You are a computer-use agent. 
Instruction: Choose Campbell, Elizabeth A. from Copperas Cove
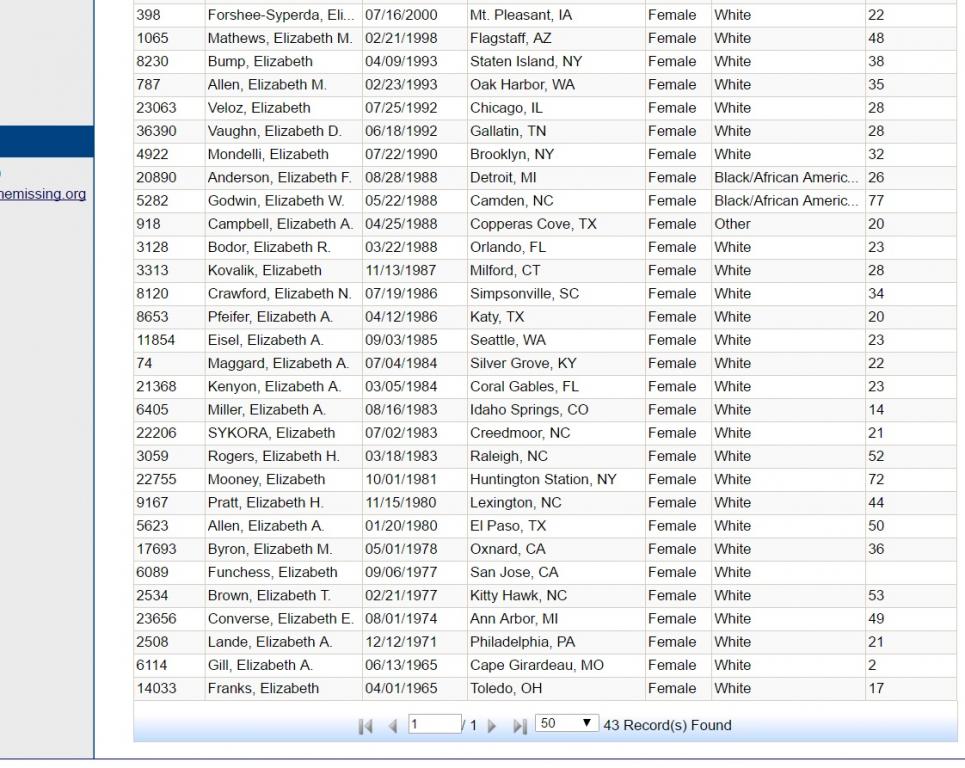coord(280,224)
